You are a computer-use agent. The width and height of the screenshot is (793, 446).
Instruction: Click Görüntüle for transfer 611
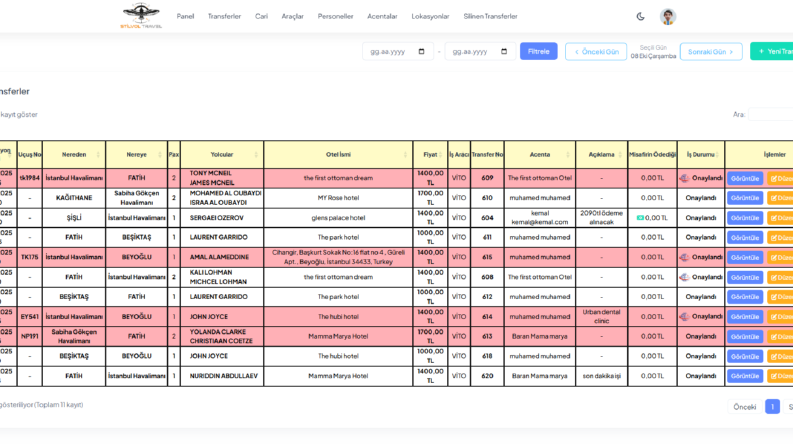tap(745, 238)
